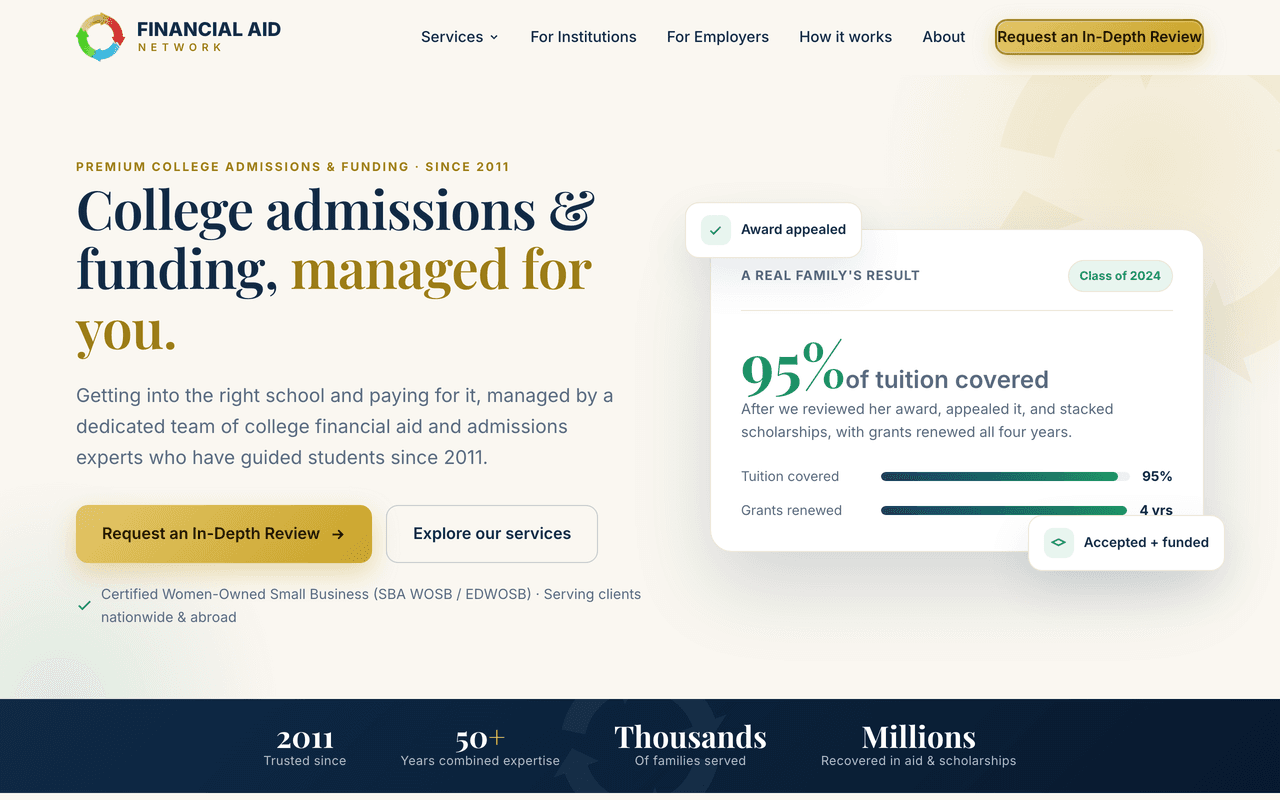Click the Class of 2024 pill
This screenshot has height=800, width=1280.
click(x=1120, y=276)
